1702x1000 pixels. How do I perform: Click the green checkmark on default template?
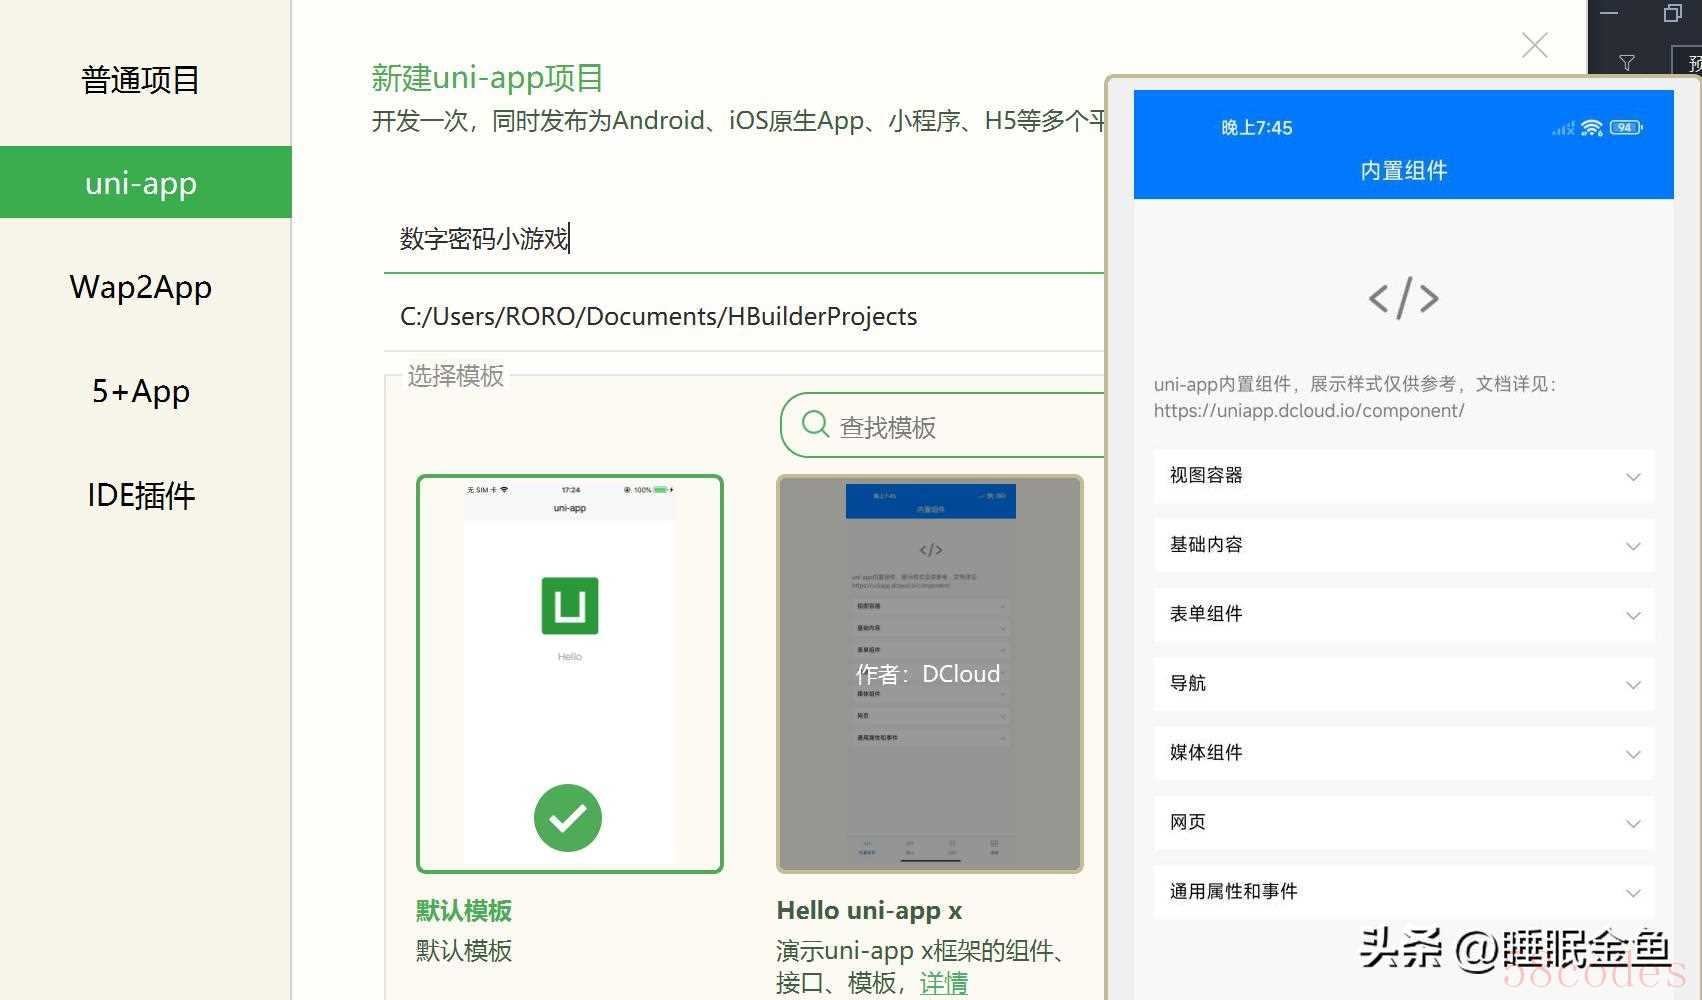[568, 818]
